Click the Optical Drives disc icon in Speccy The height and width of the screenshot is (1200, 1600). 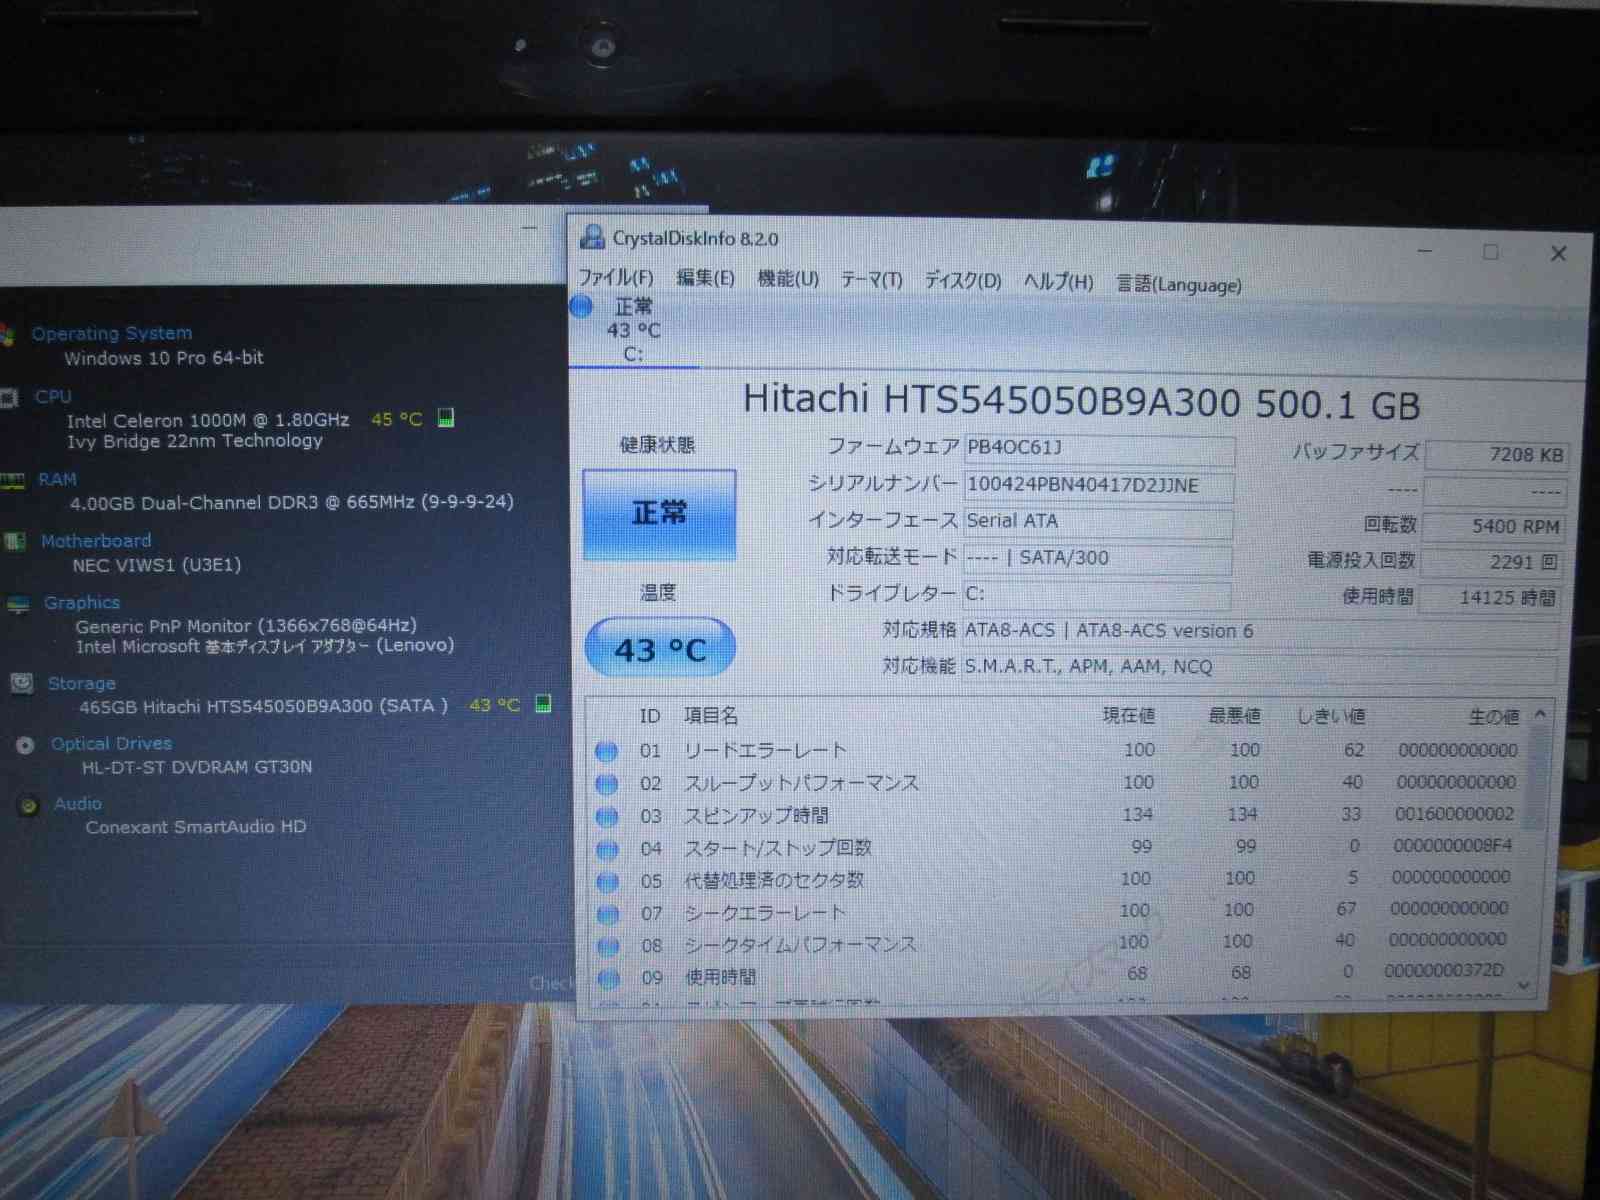point(26,745)
